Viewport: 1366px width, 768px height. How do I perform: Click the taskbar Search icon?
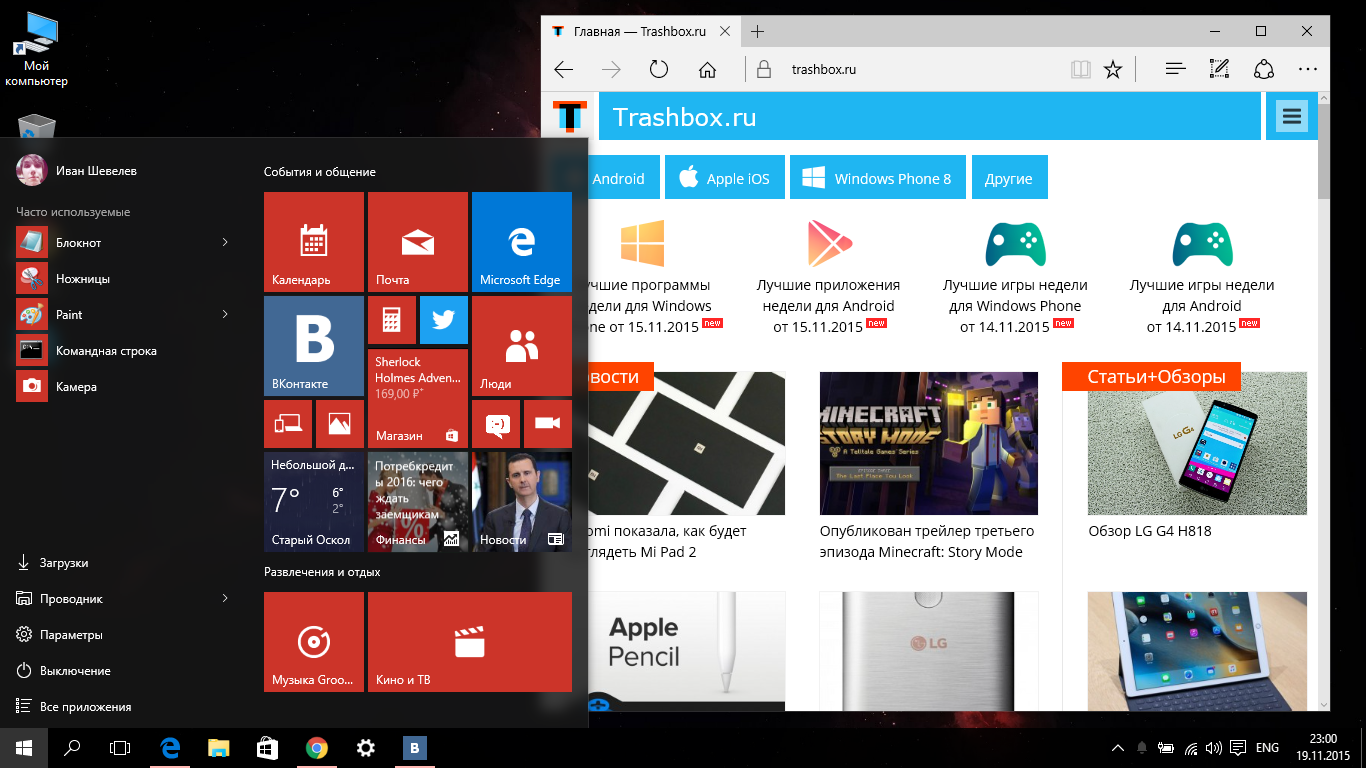click(72, 747)
